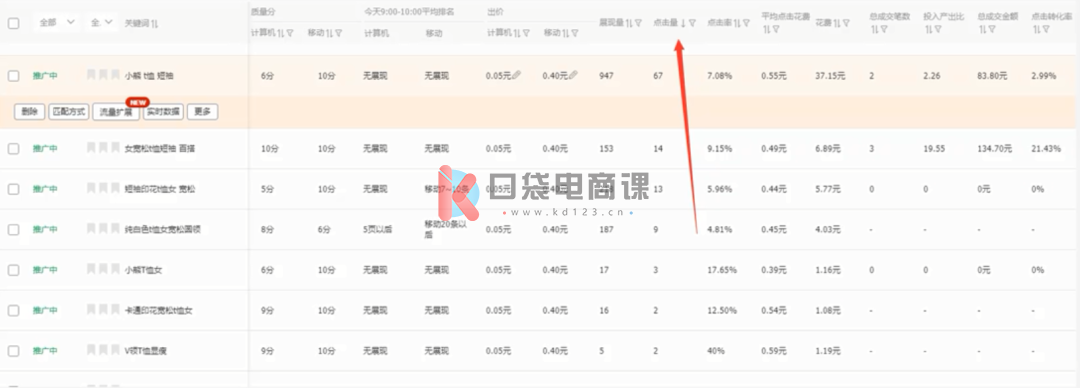Expand the 更多 options button
Screen dimensions: 1080x388
(x=202, y=112)
